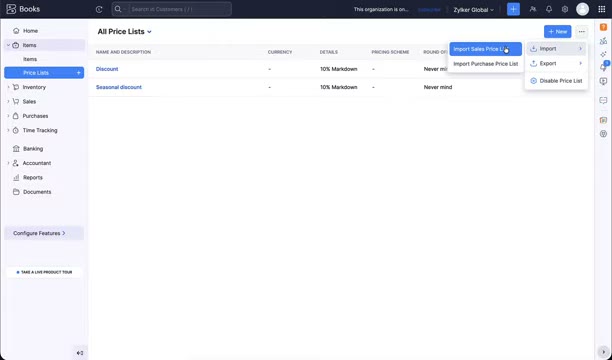
Task: Expand the Sales sidebar section
Action: click(8, 102)
